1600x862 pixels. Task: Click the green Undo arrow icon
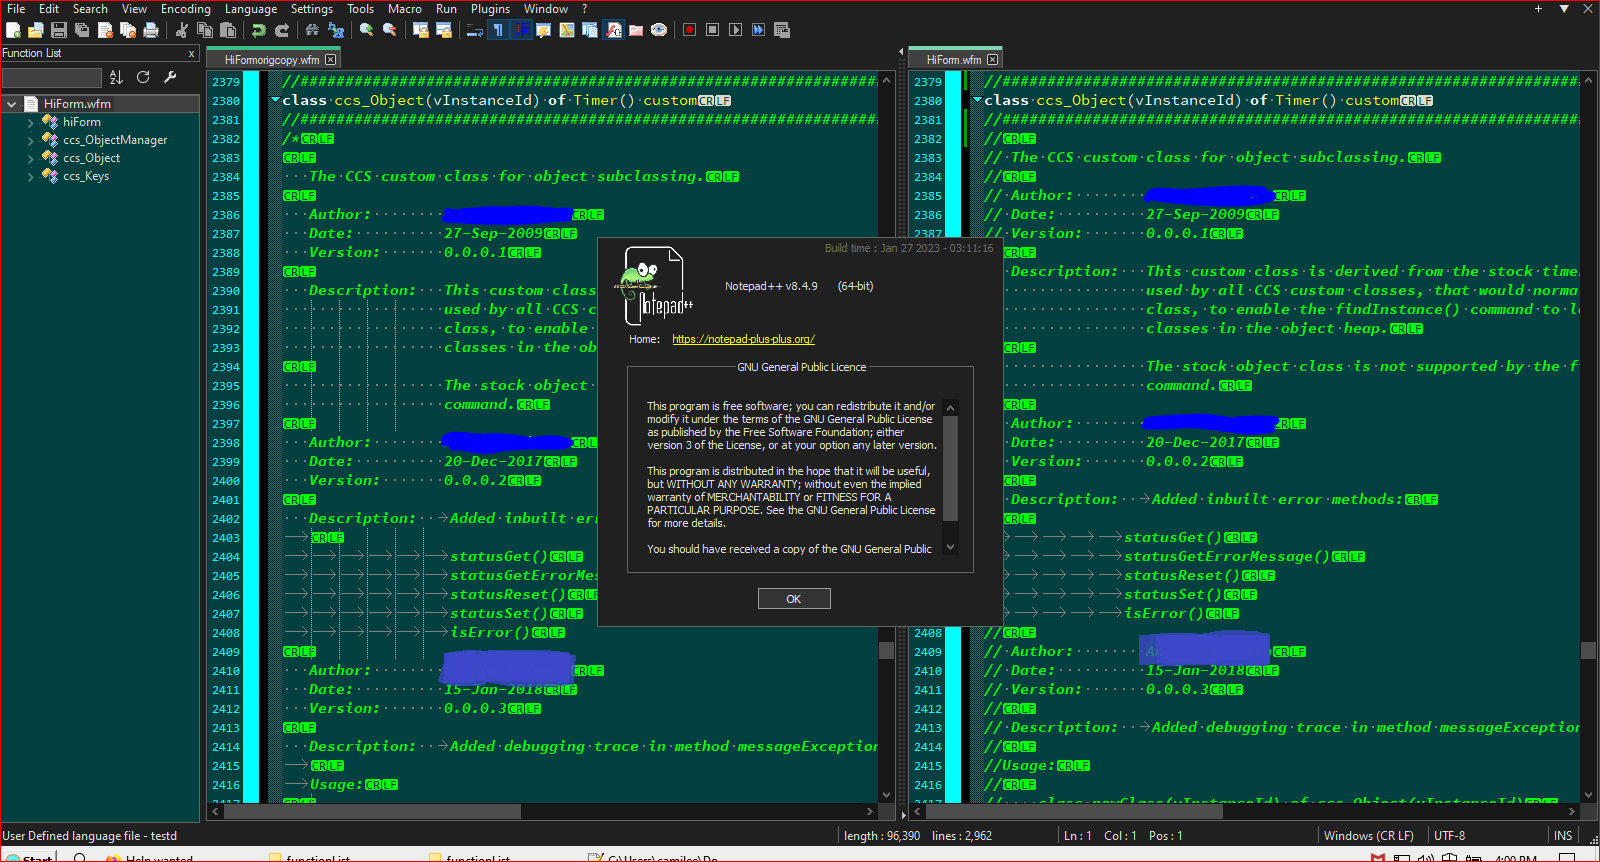click(259, 30)
